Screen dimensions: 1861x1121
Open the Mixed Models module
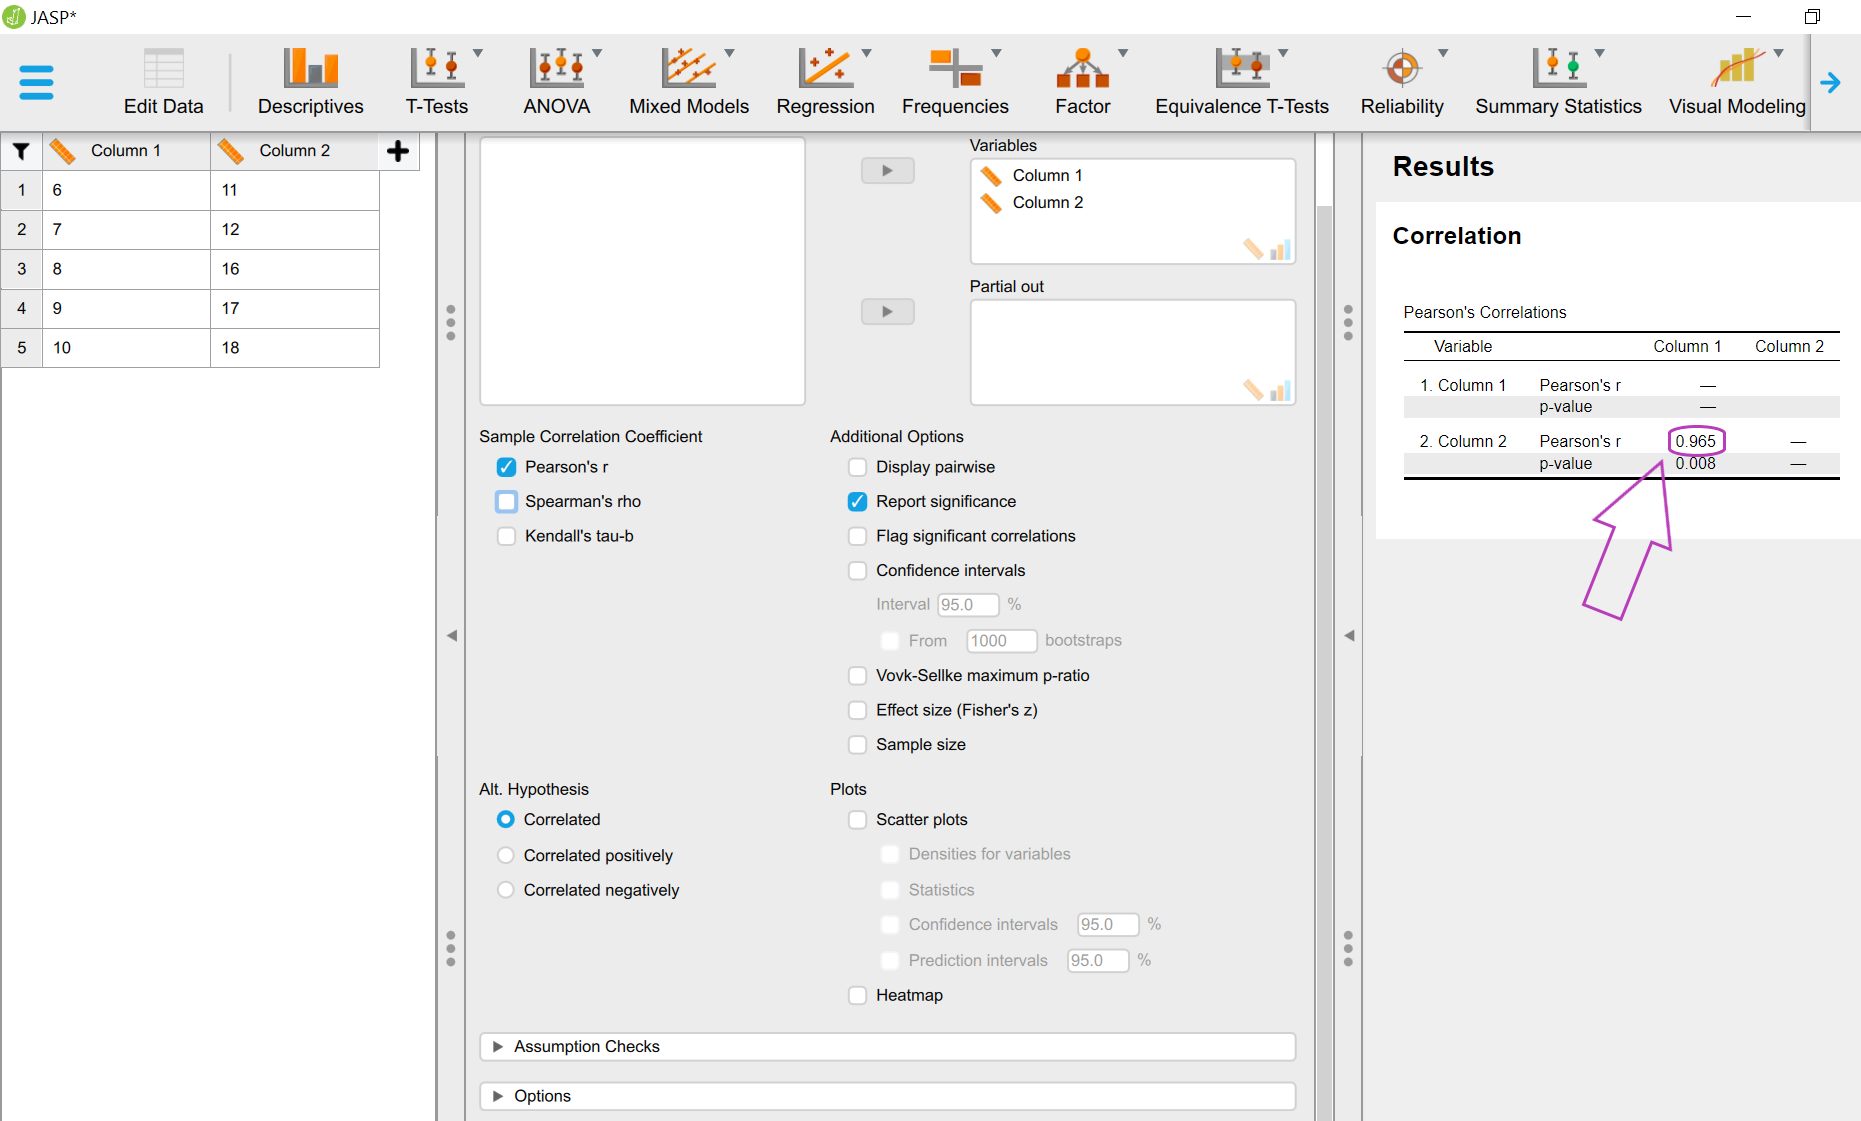click(689, 82)
